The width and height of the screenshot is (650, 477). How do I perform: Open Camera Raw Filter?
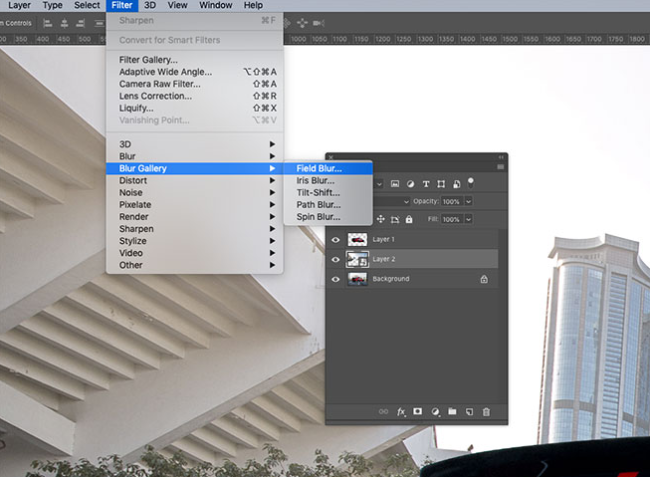click(x=195, y=84)
